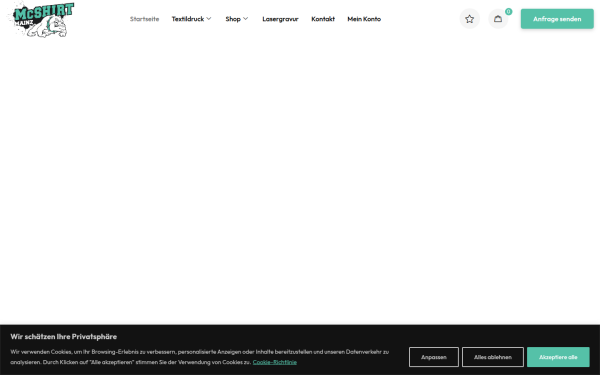Open Mein Konto page
The width and height of the screenshot is (600, 375).
(x=364, y=19)
